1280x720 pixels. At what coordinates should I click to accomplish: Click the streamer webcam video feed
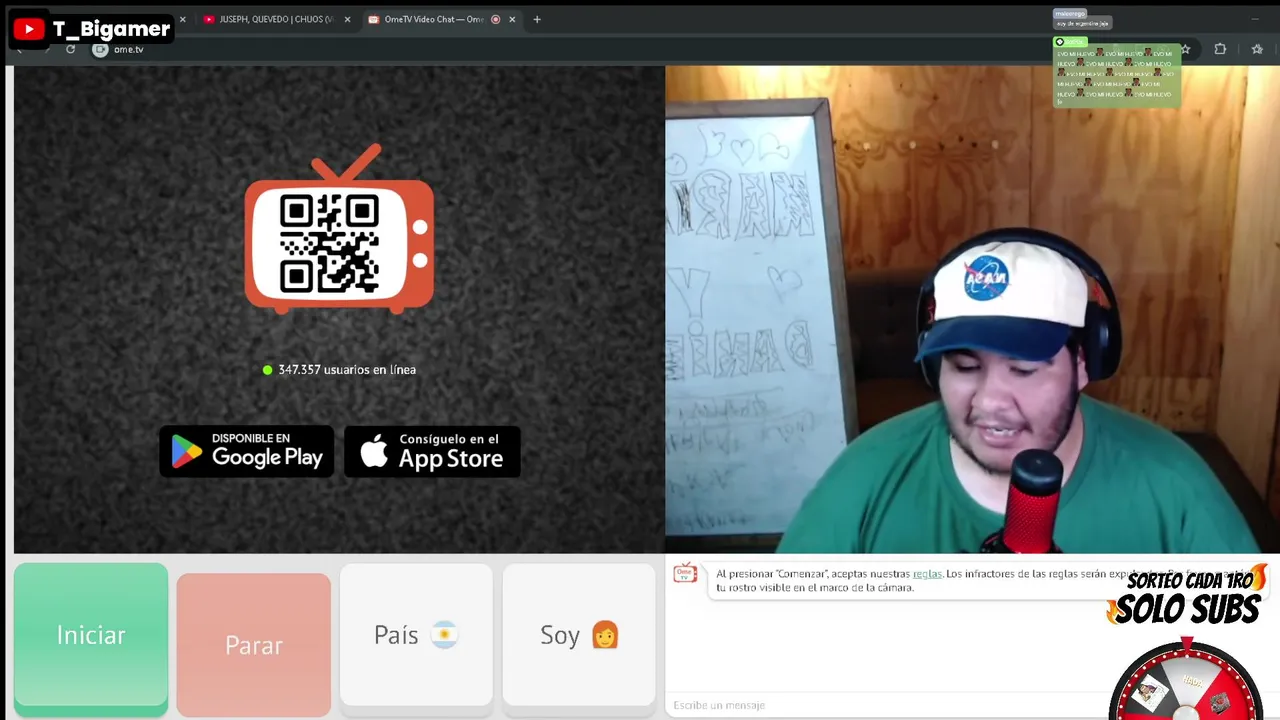[972, 309]
